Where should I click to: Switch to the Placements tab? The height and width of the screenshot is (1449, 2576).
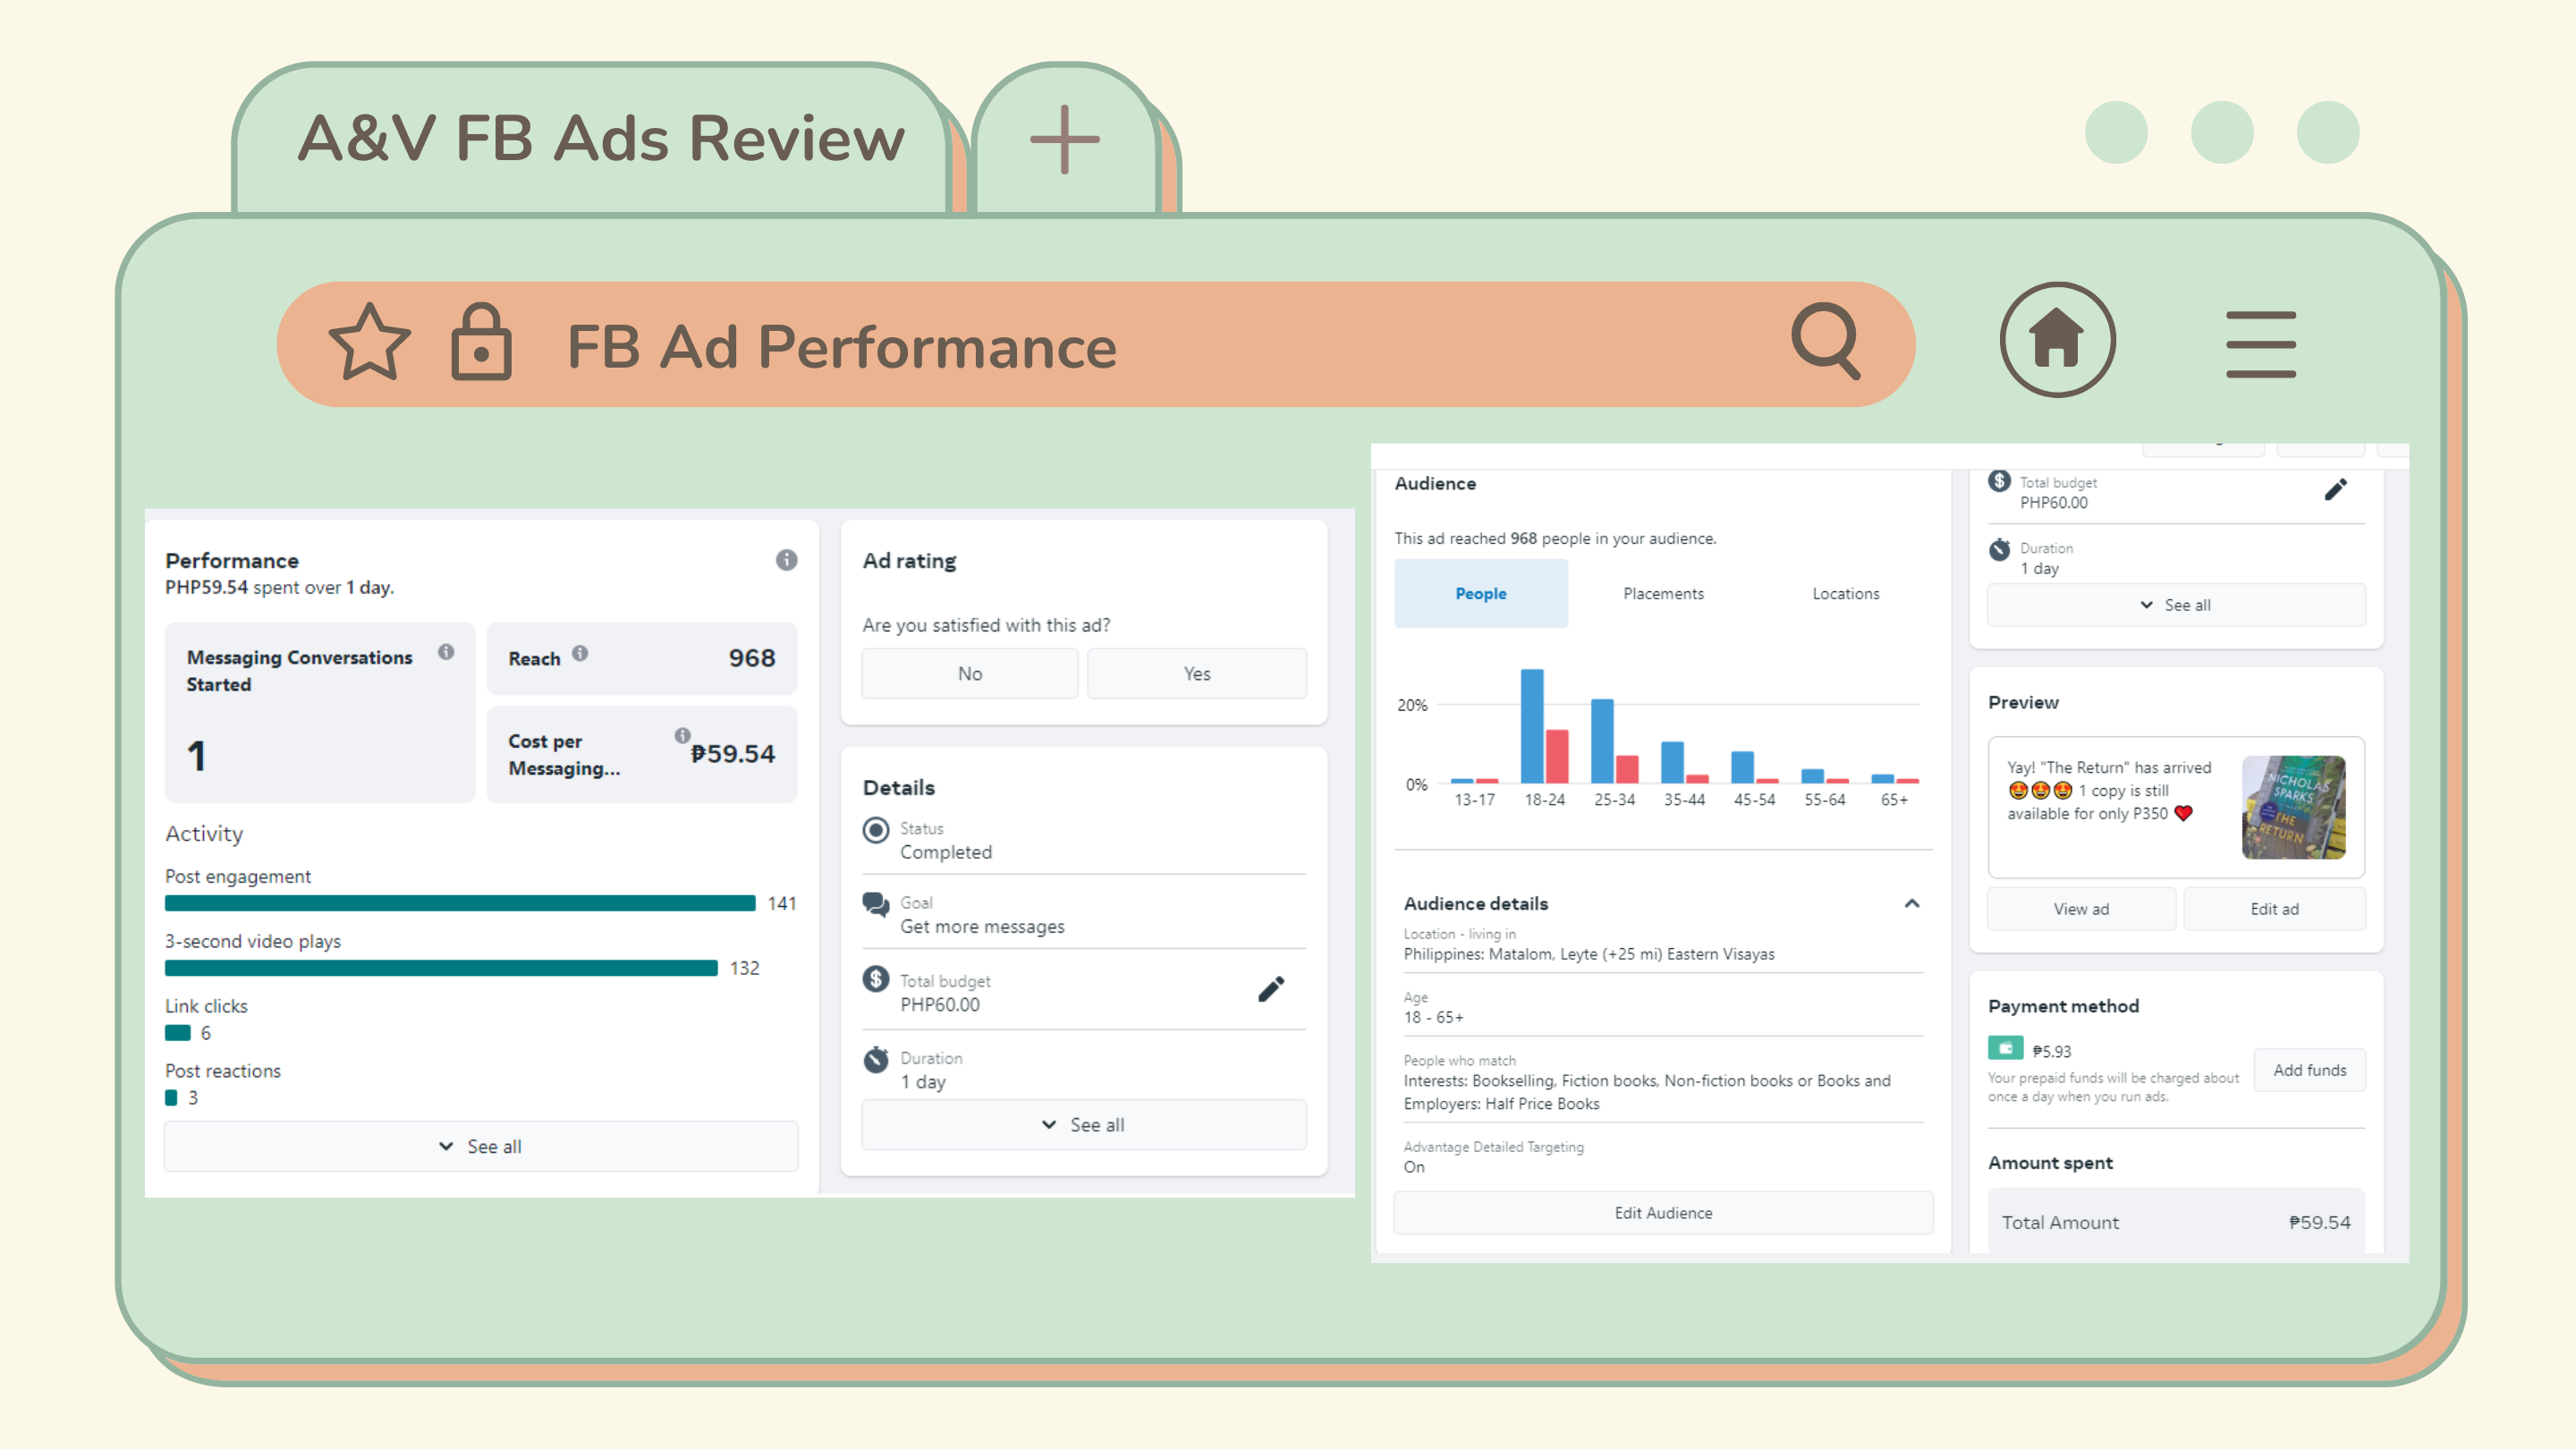coord(1663,593)
